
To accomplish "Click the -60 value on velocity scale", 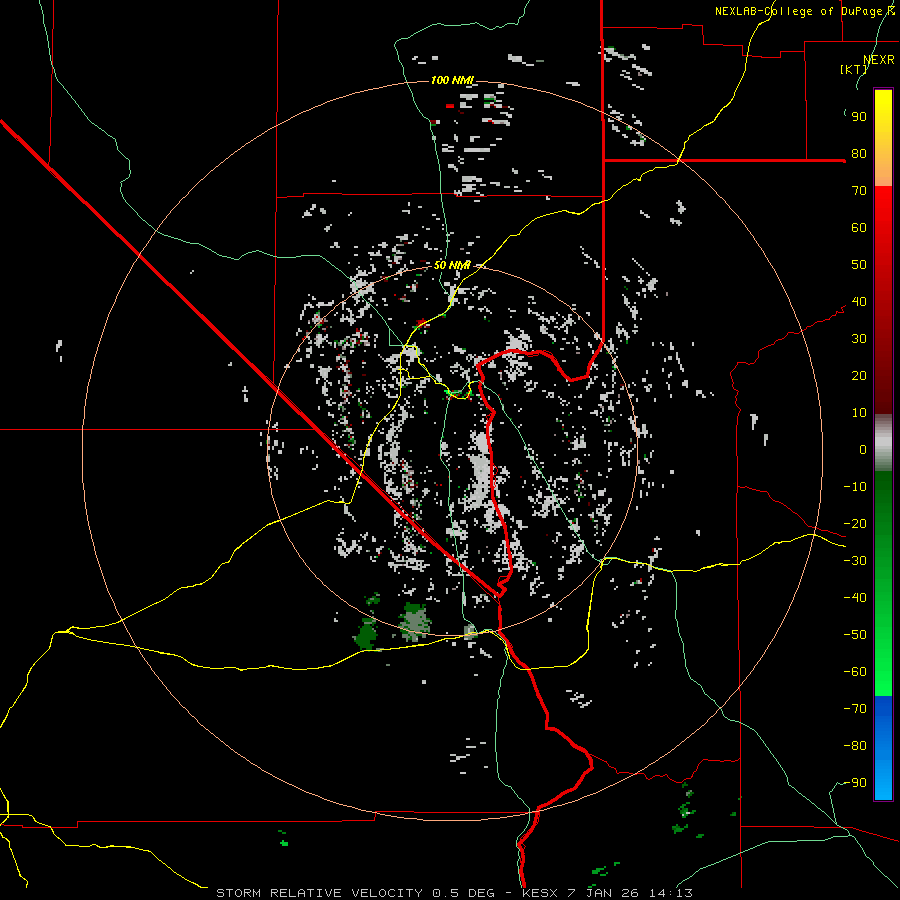I will click(x=855, y=672).
